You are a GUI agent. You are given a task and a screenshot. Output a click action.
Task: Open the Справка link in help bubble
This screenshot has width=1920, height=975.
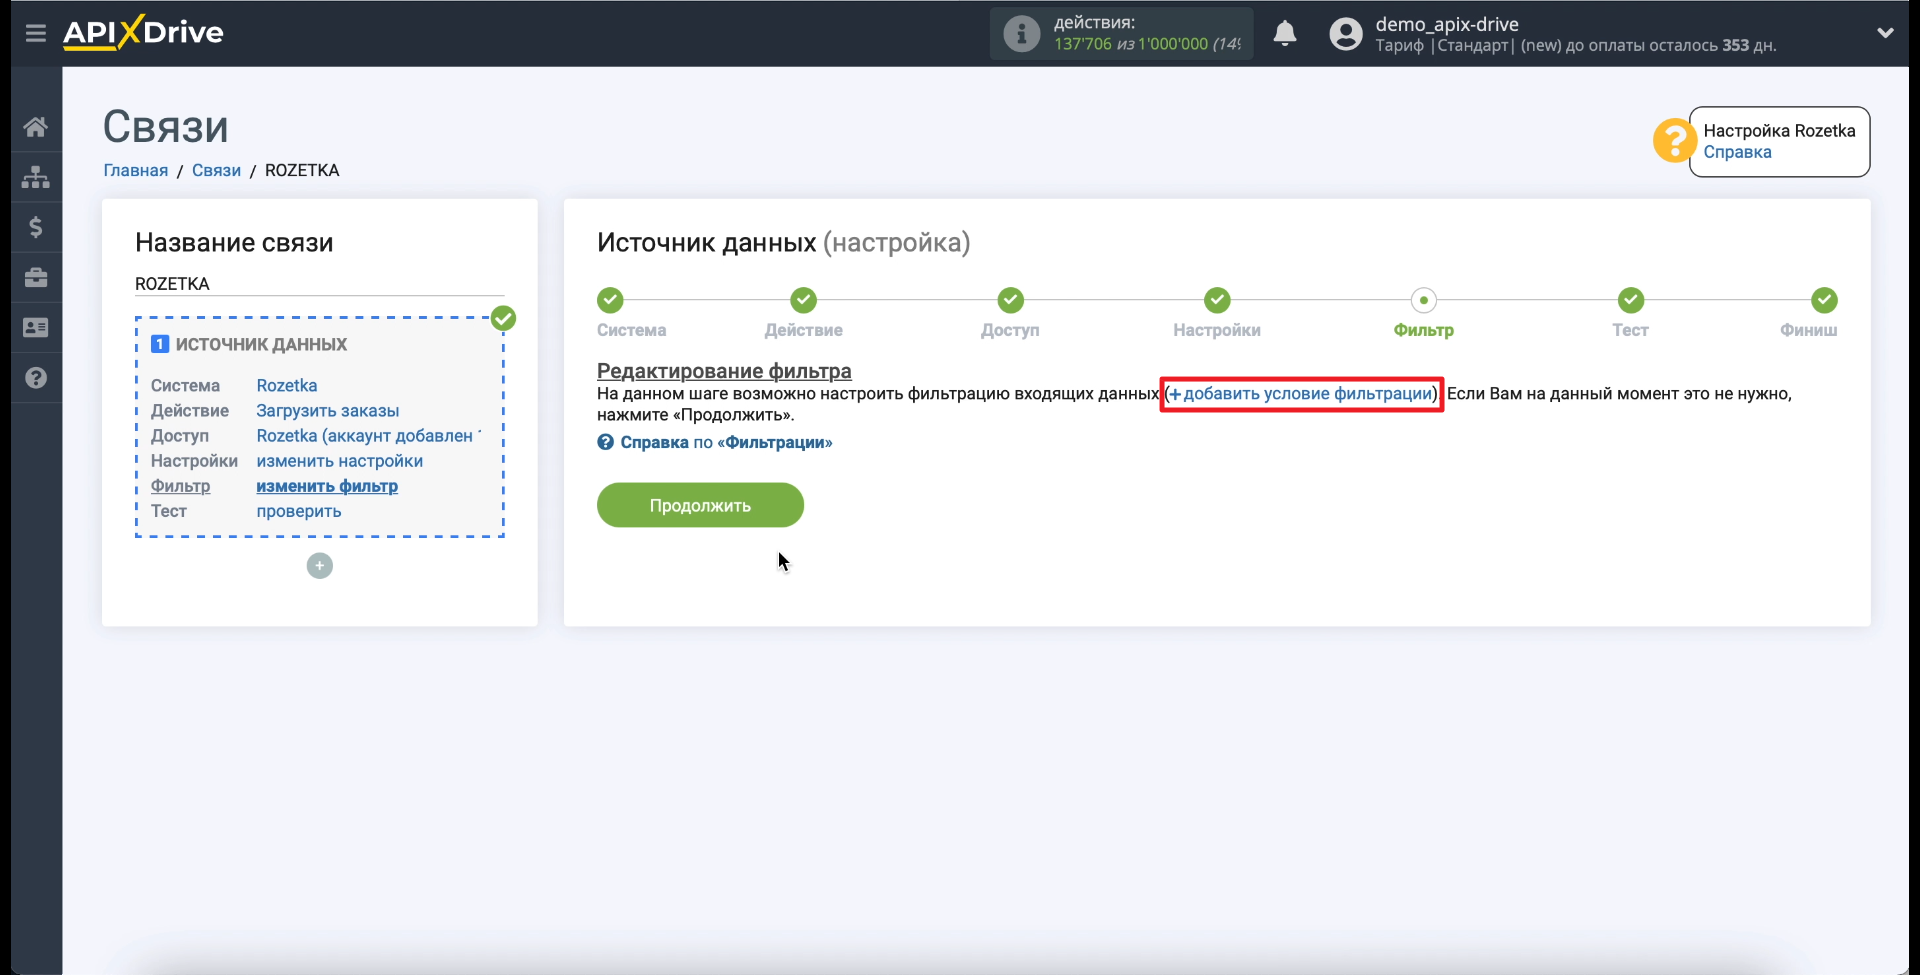(1737, 152)
